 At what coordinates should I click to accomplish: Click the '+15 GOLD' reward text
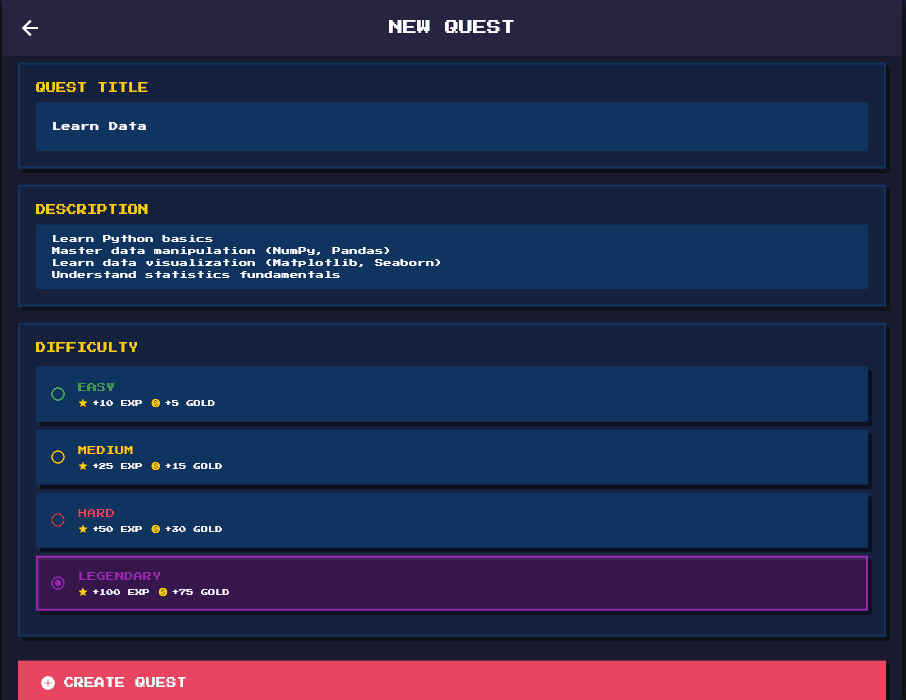click(193, 466)
